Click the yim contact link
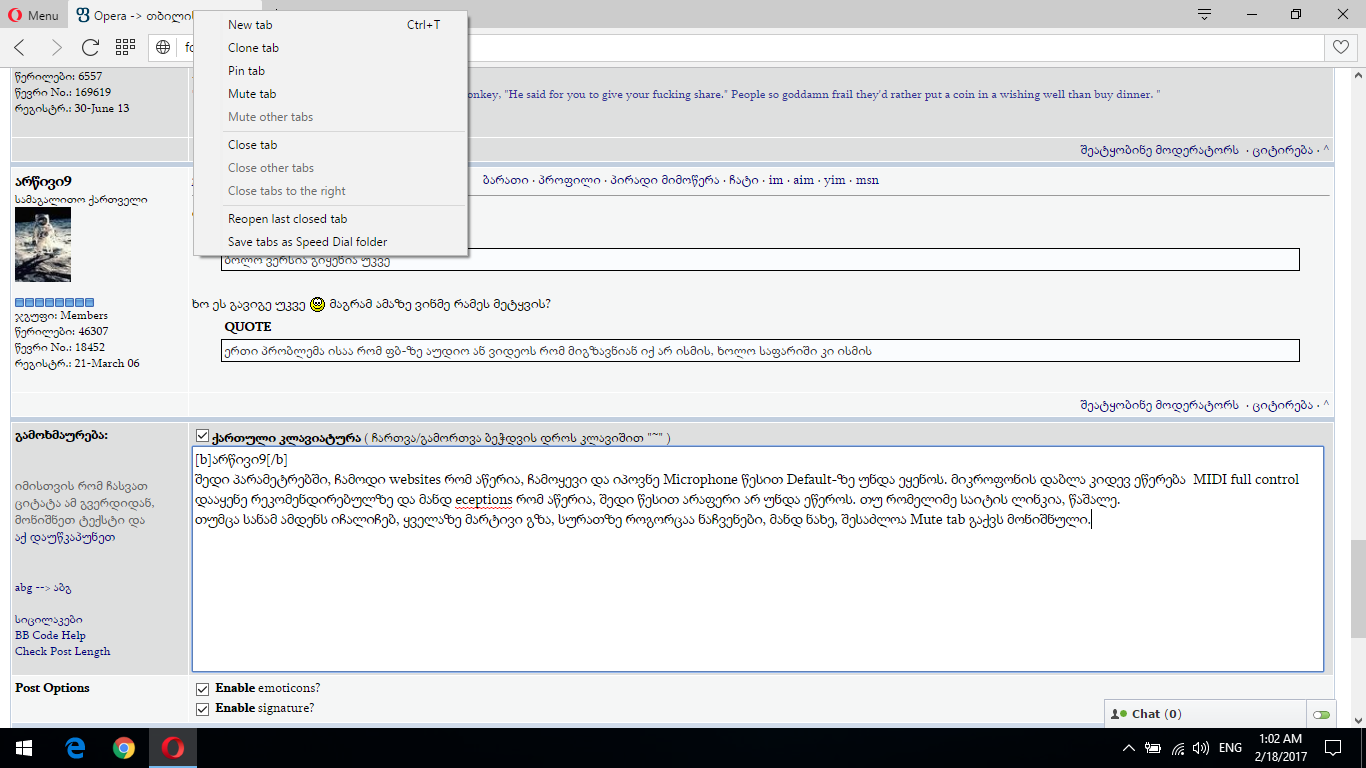Viewport: 1366px width, 768px height. point(834,180)
